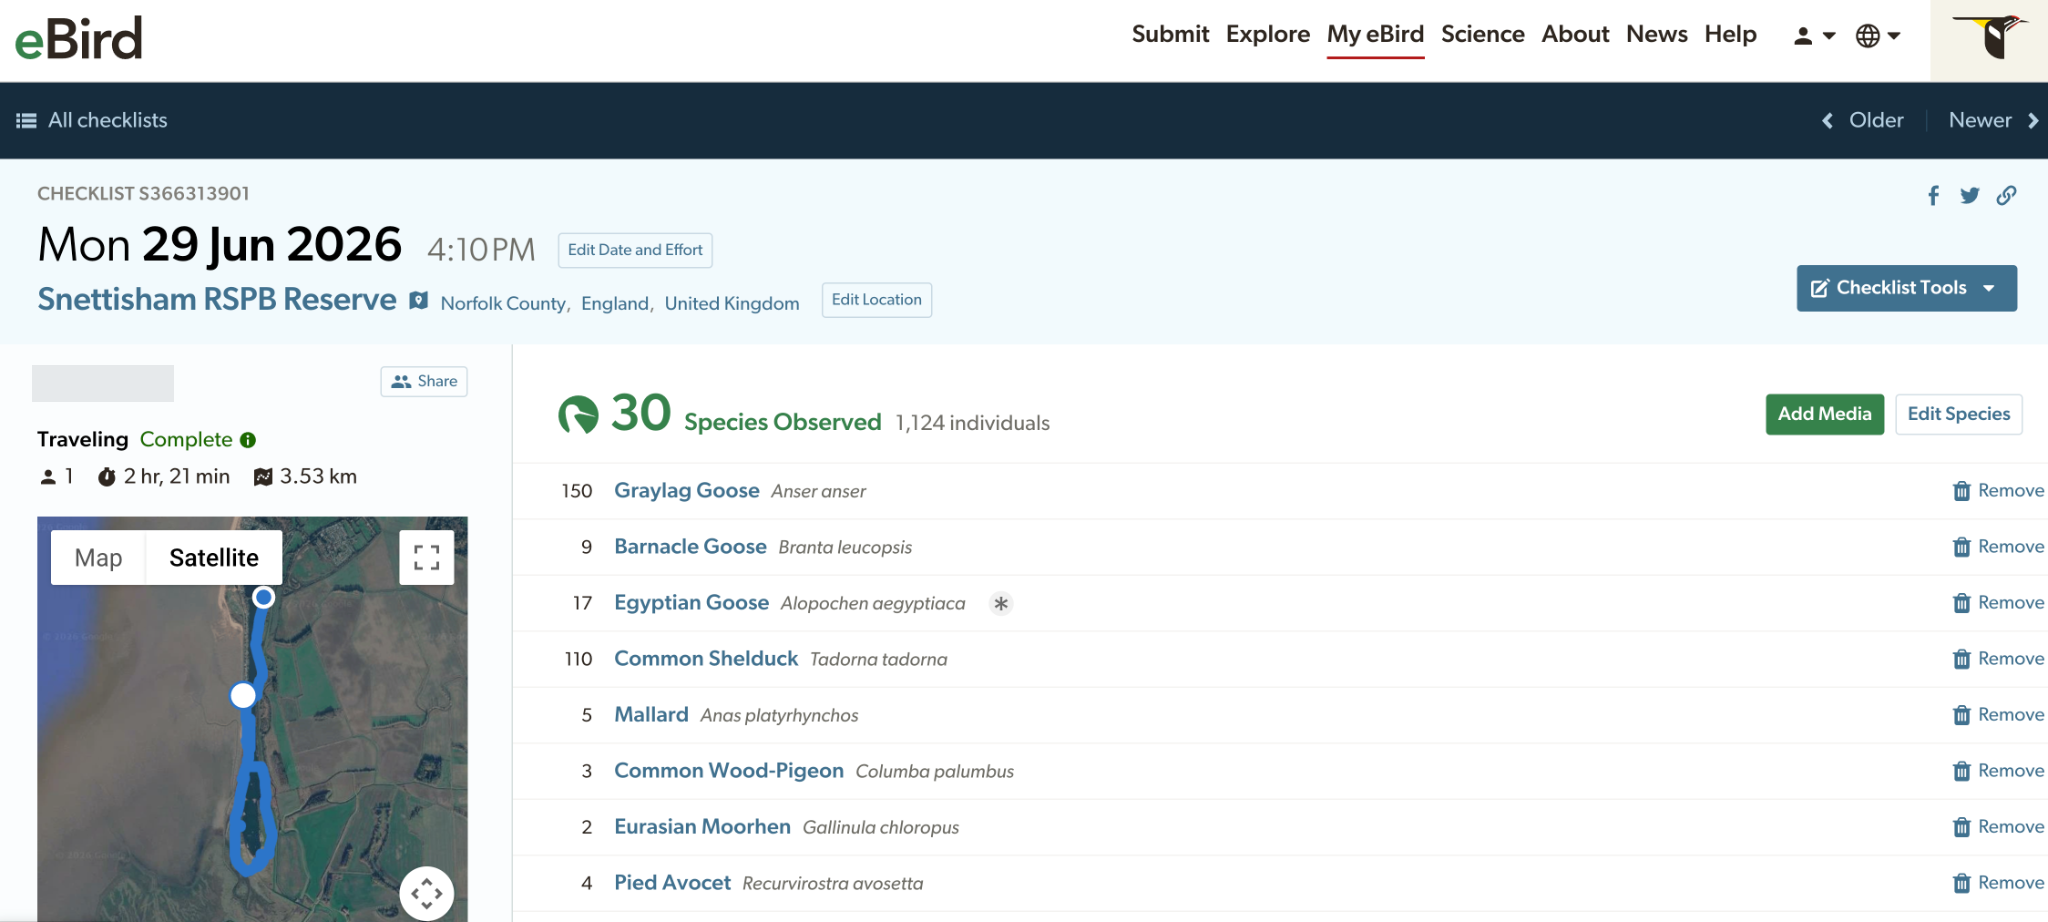The image size is (2048, 922).
Task: Open the News page
Action: click(x=1657, y=34)
